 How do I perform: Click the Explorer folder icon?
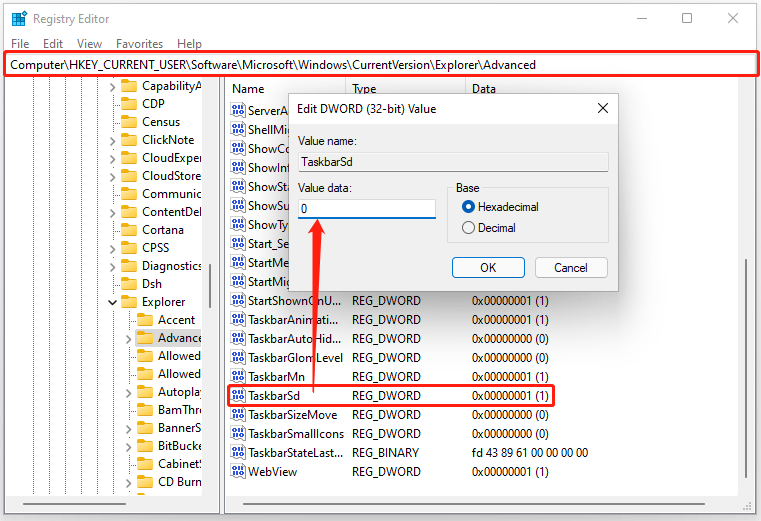pyautogui.click(x=129, y=302)
